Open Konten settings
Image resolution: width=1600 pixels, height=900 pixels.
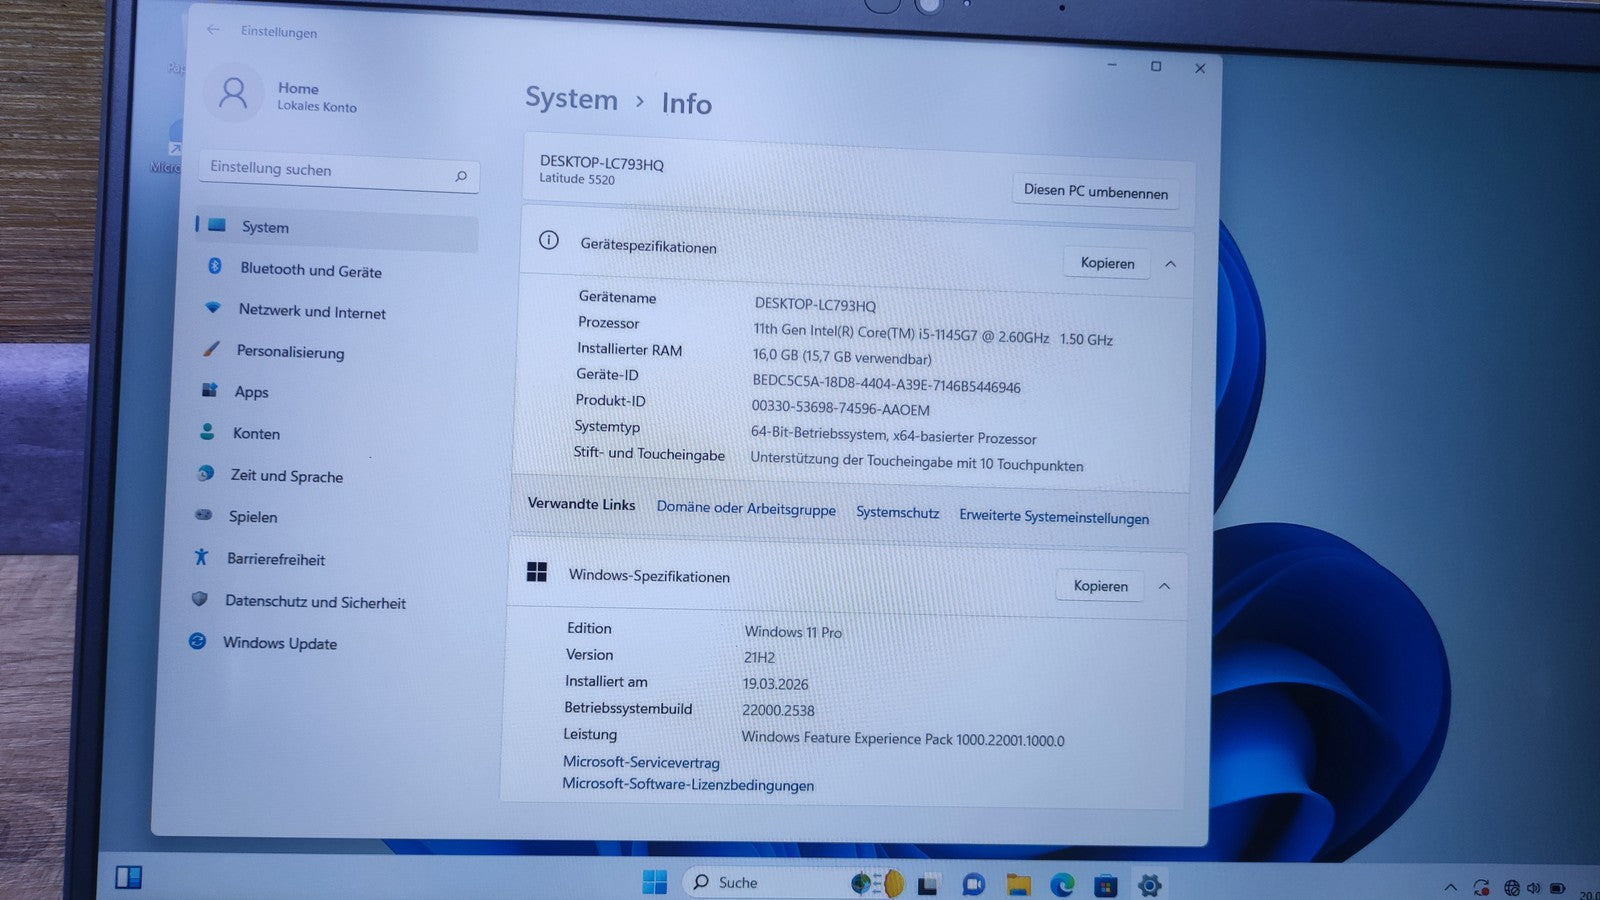click(x=256, y=433)
